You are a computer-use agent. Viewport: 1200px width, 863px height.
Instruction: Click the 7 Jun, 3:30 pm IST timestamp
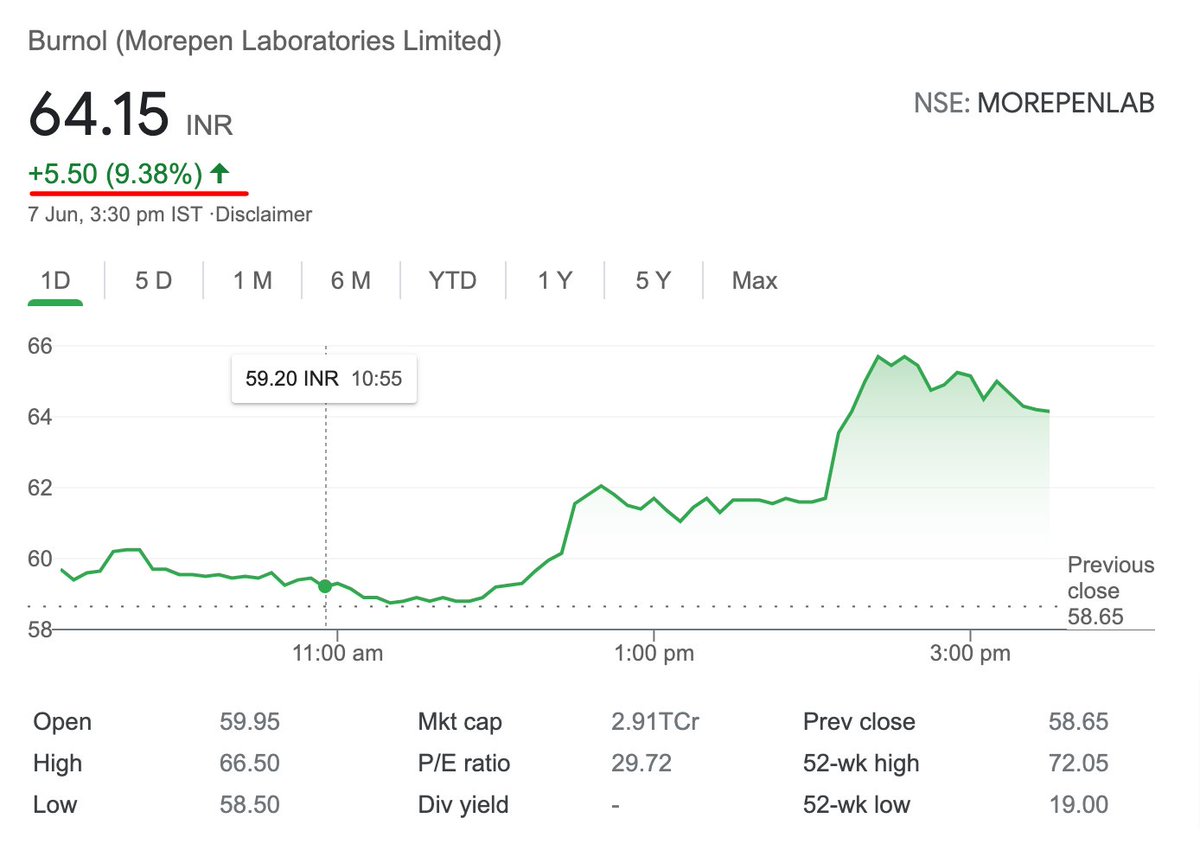(x=116, y=214)
